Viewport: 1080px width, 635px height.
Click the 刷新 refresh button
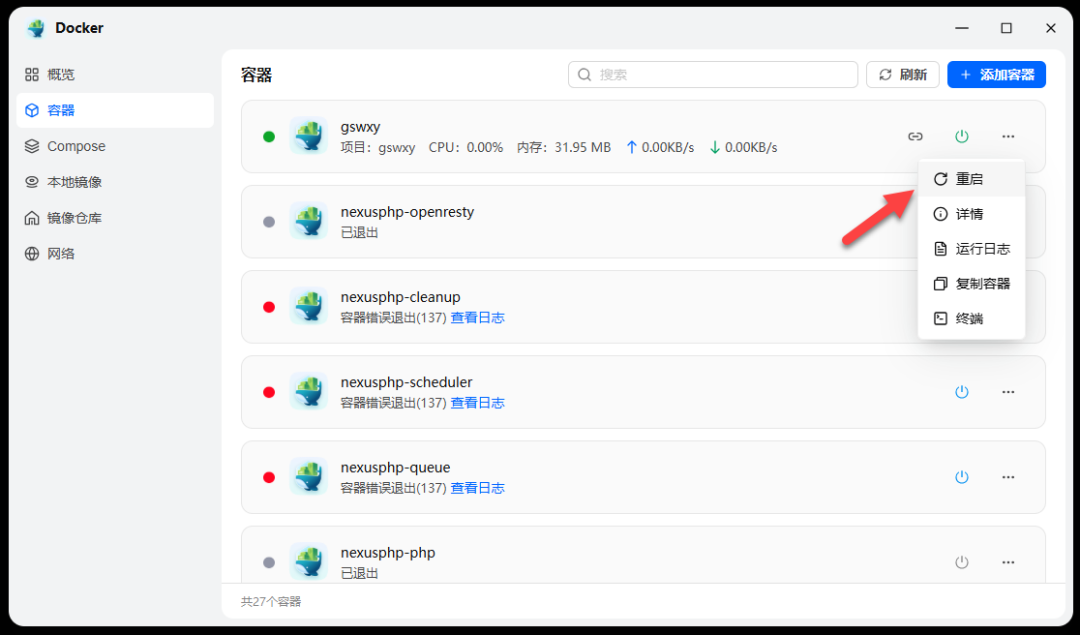click(x=902, y=74)
